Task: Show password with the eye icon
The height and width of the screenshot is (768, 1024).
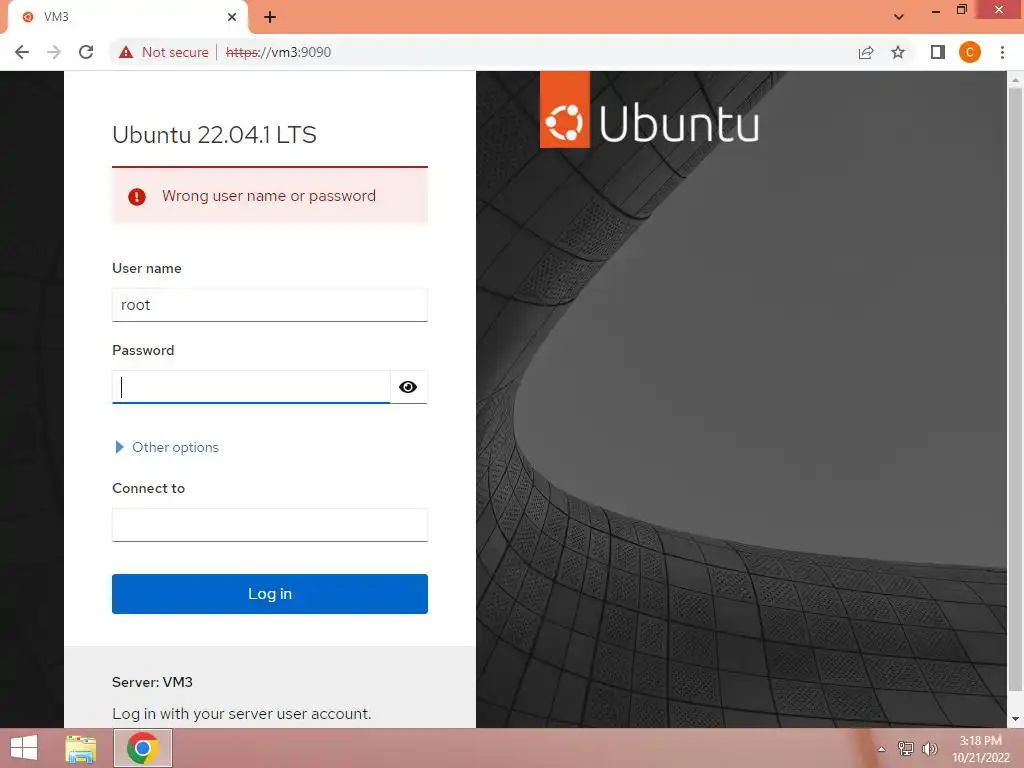Action: [408, 387]
